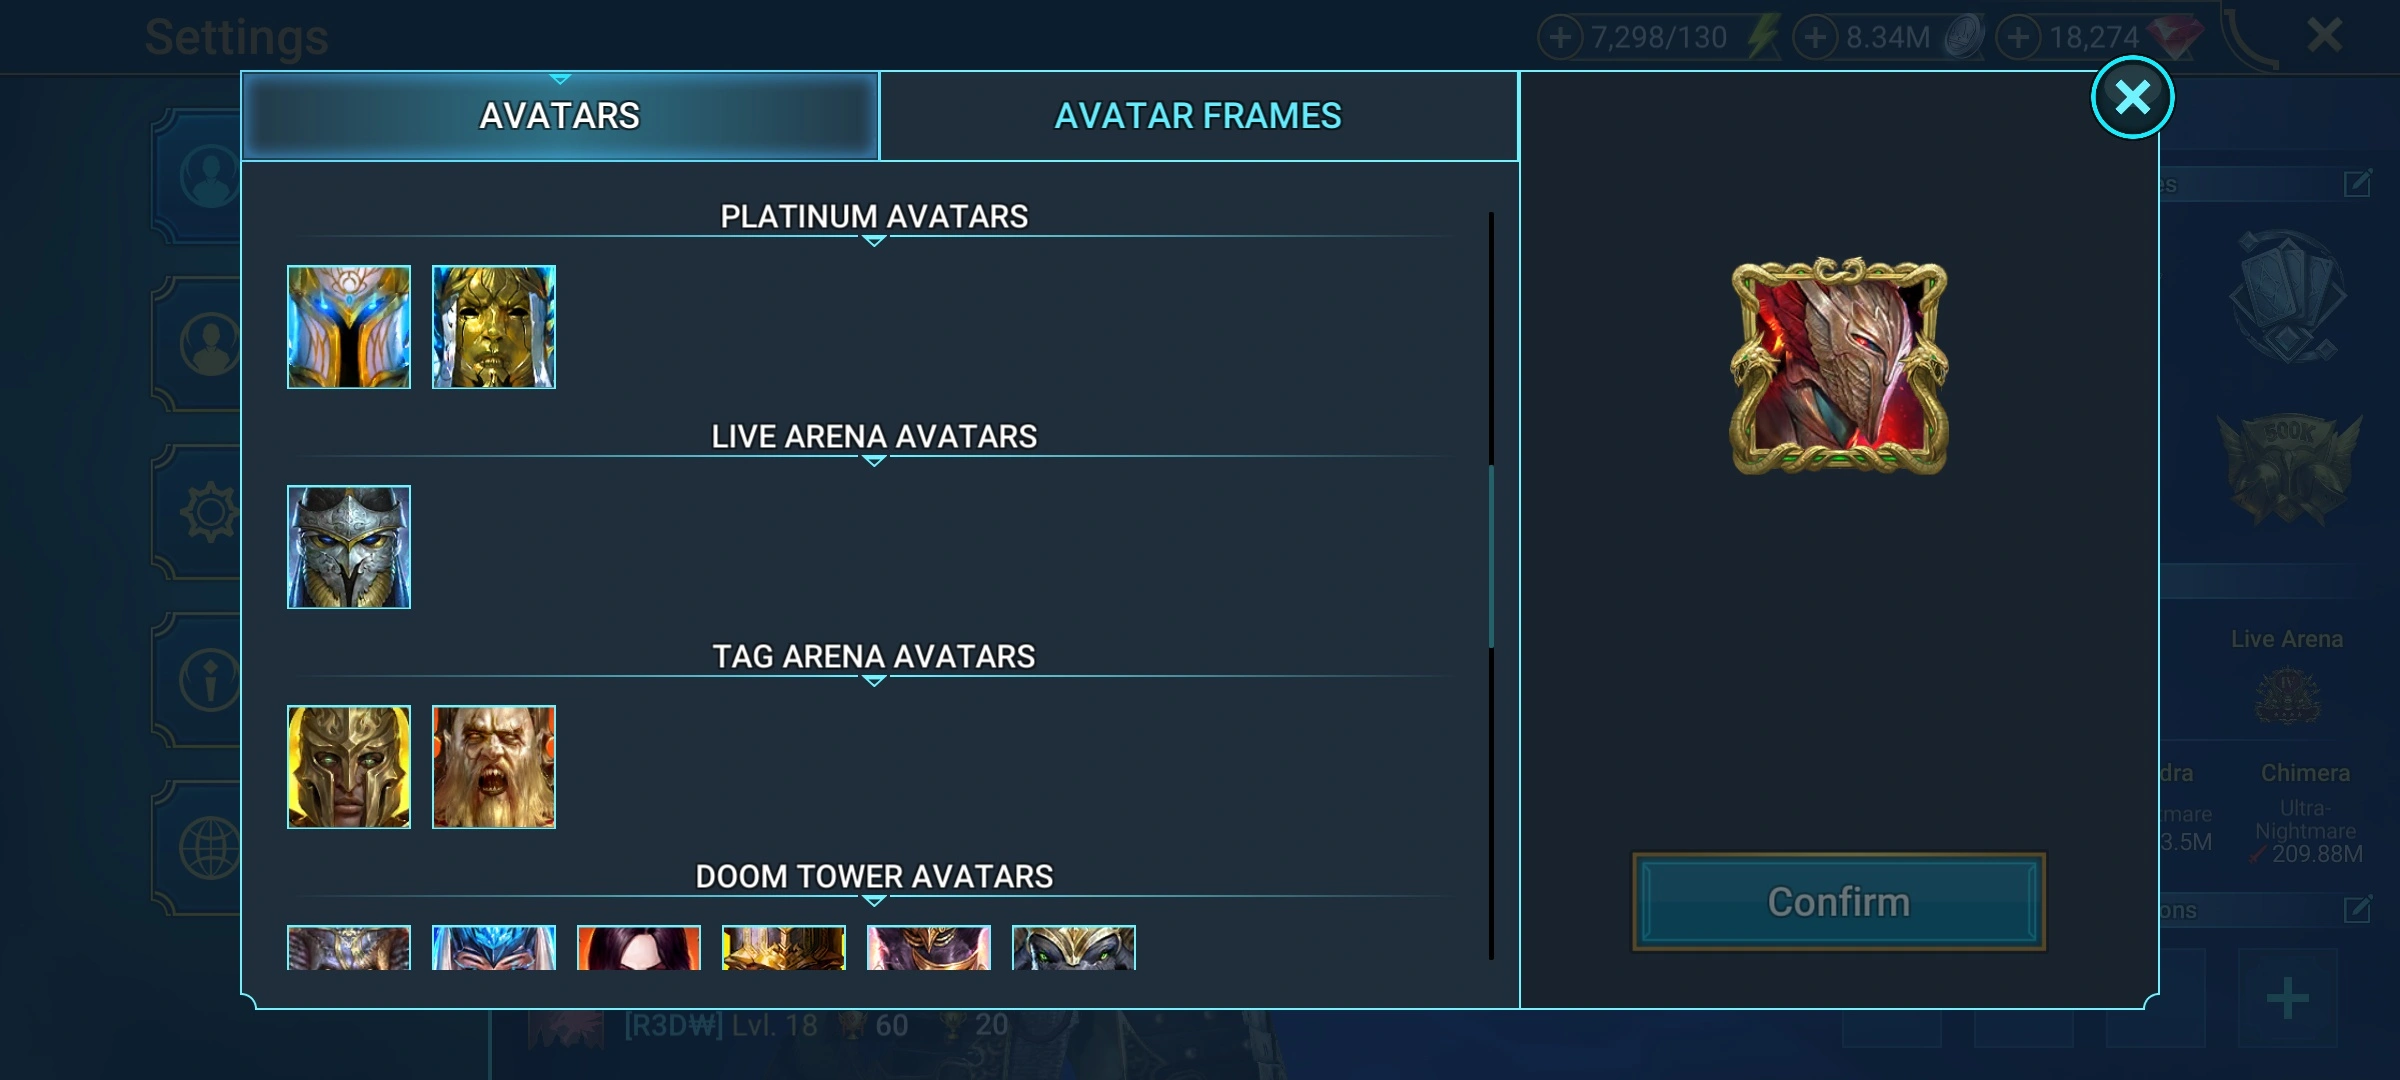Collapse the Platinum Avatars section arrow
This screenshot has height=1080, width=2400.
(874, 241)
